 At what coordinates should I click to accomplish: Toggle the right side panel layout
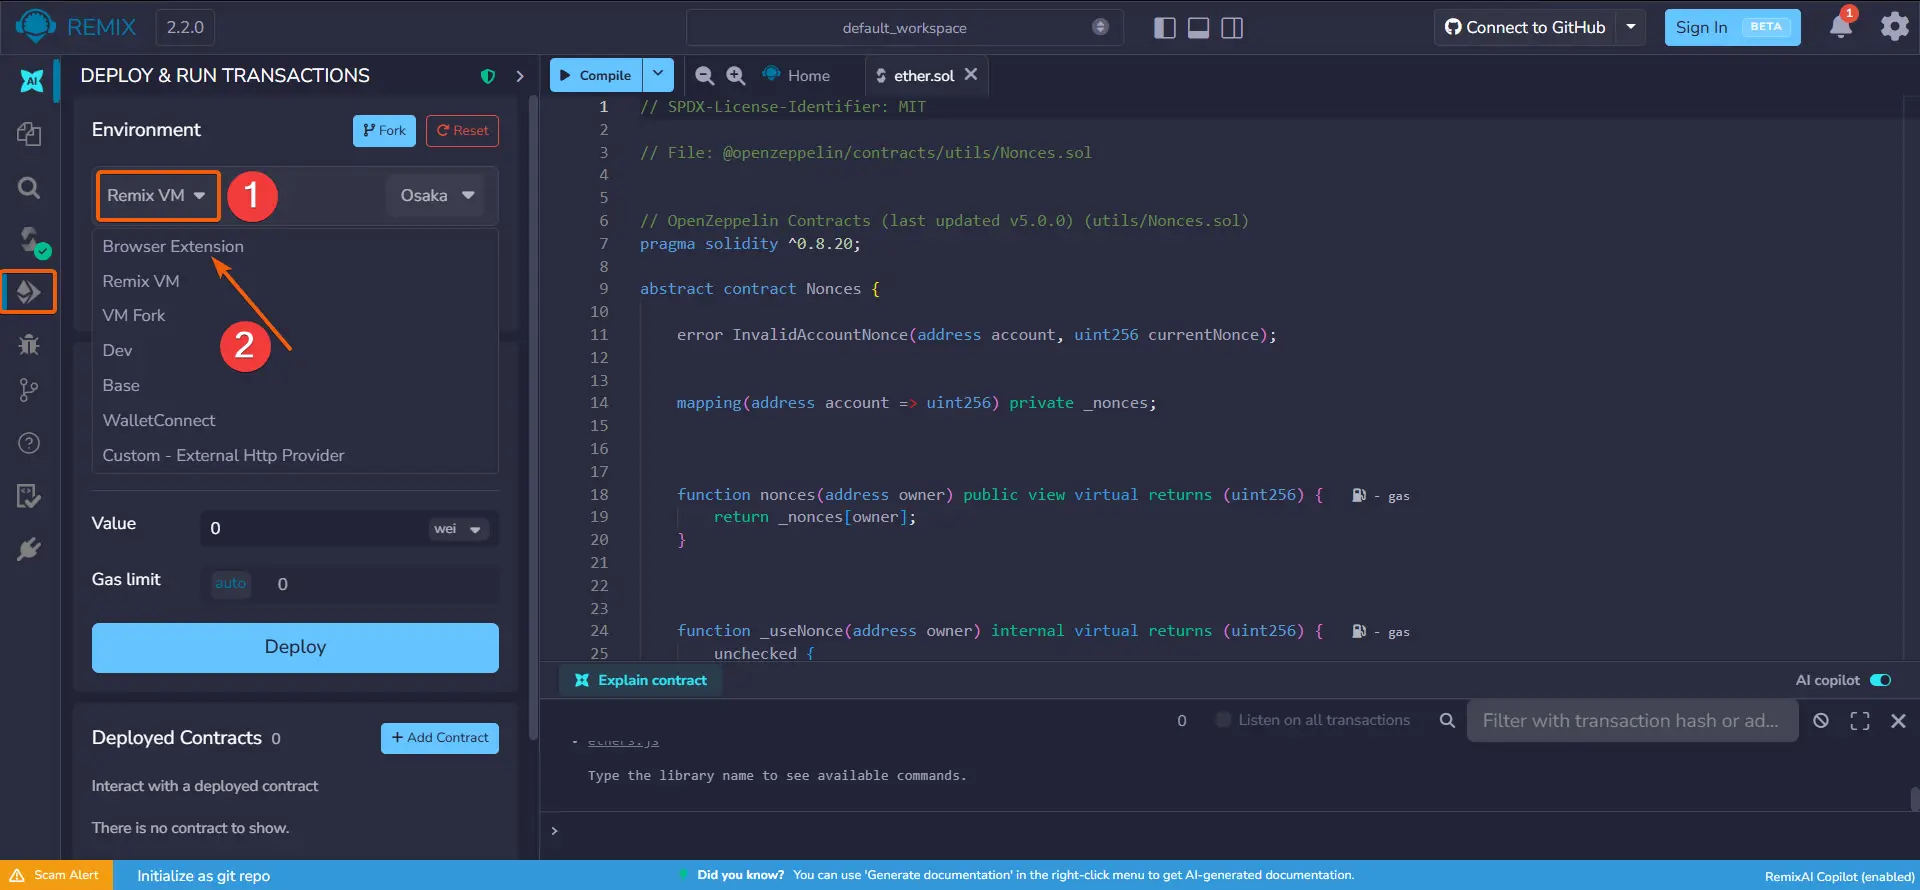(x=1232, y=27)
